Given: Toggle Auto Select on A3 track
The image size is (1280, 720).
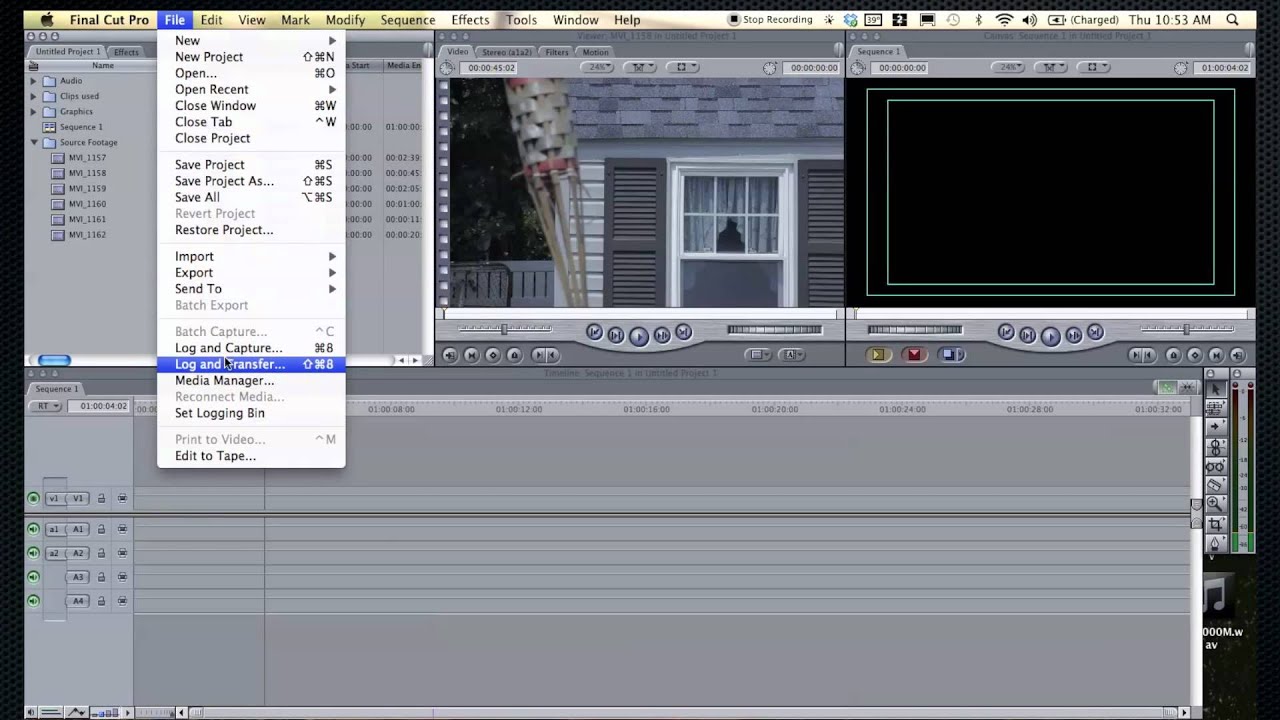Looking at the screenshot, I should click(122, 577).
